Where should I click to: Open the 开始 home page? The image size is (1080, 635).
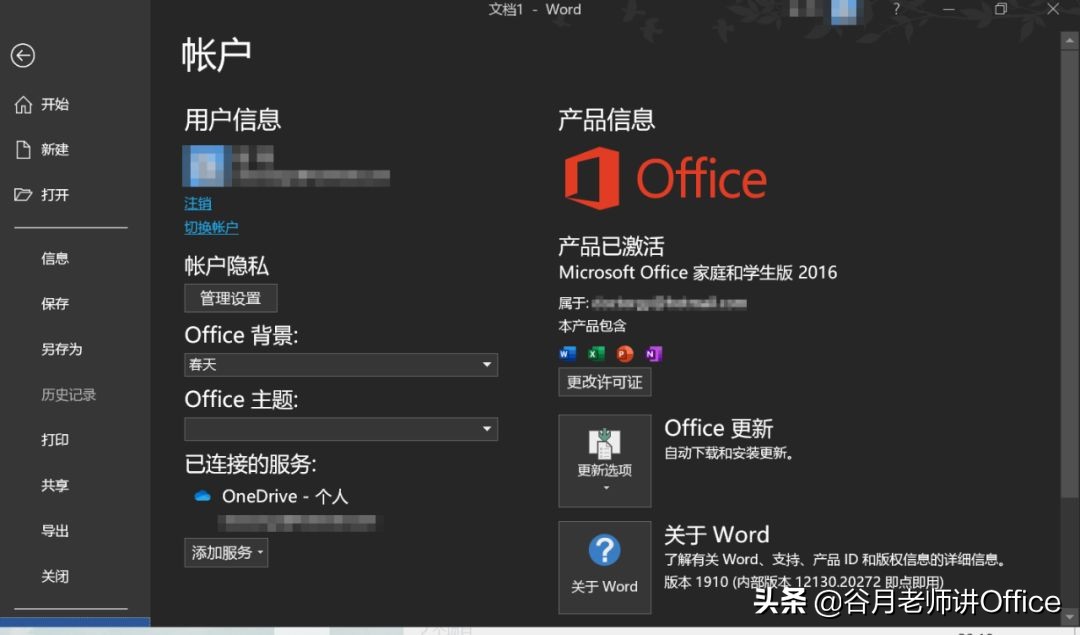click(54, 105)
